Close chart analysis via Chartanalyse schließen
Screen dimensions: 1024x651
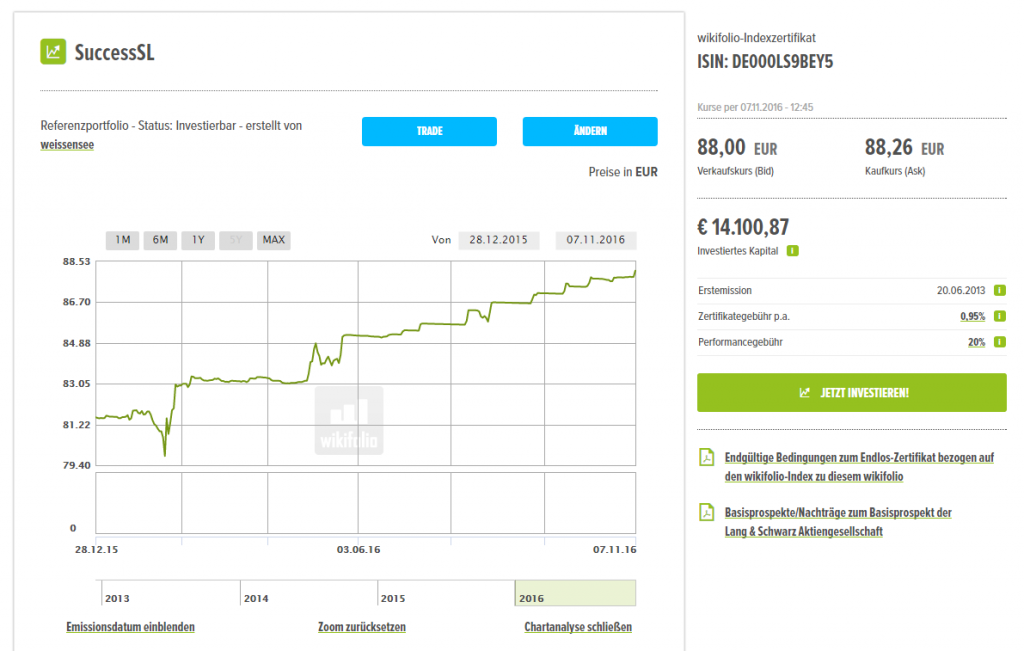click(x=577, y=627)
